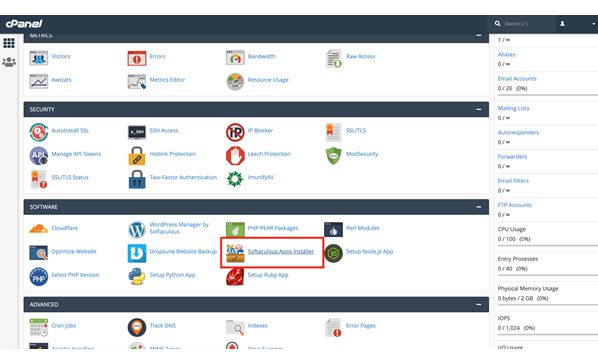Open the Setup Ruby App gem icon
The width and height of the screenshot is (598, 363).
point(235,276)
